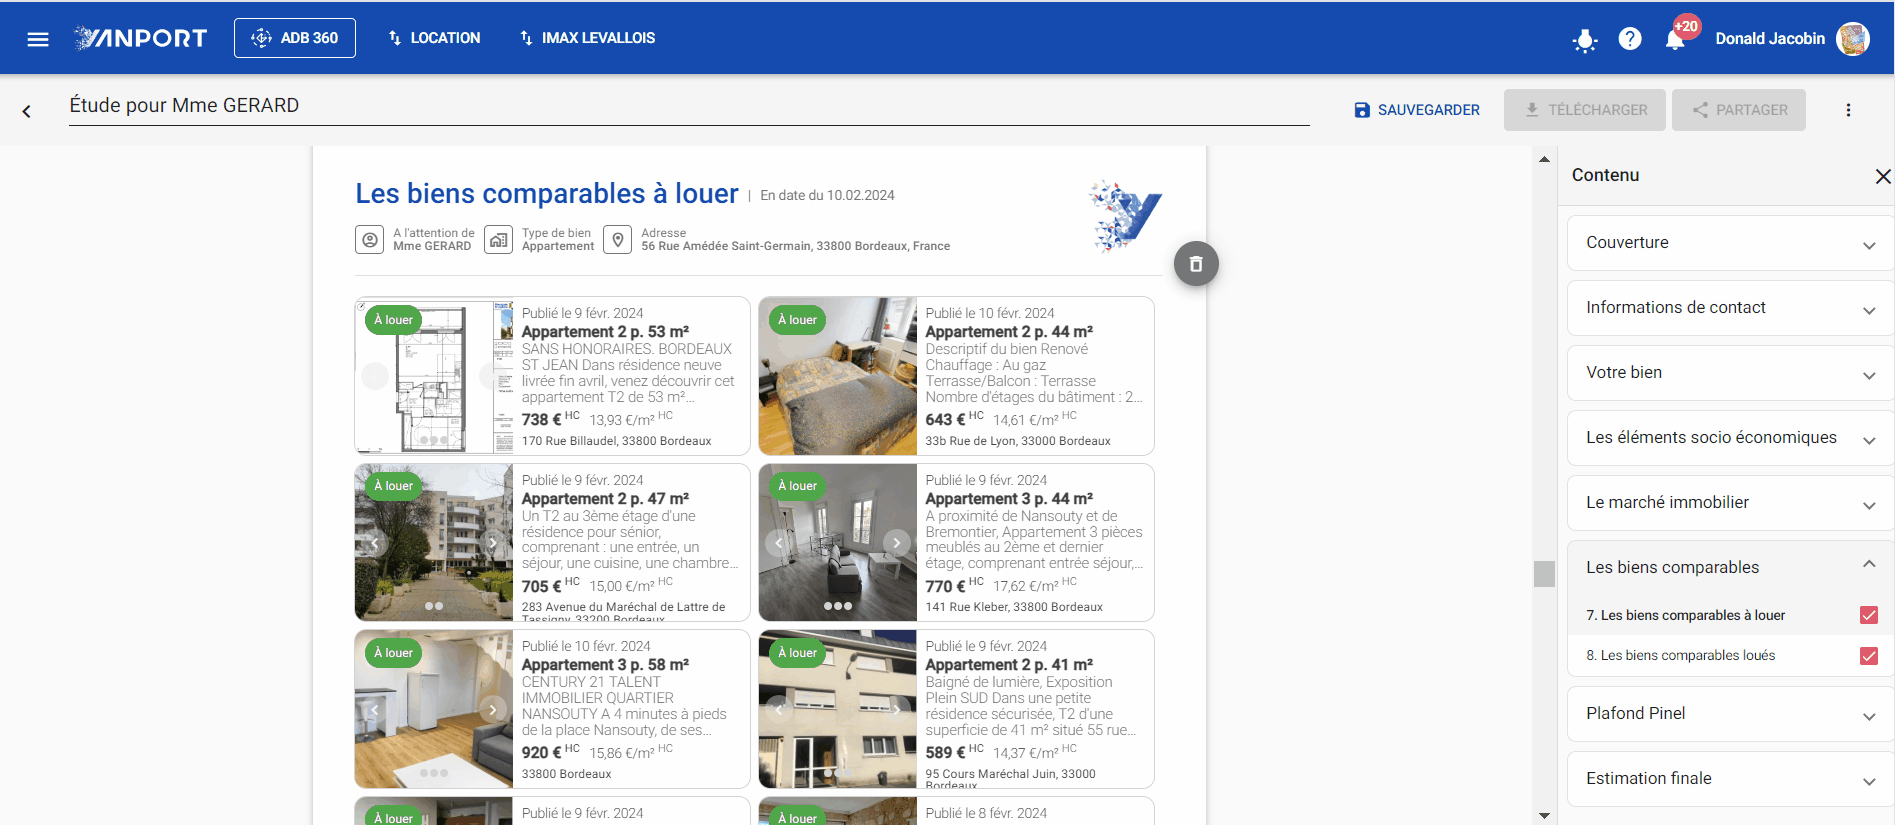Uncheck '7. Les biens comparables à louer'
Screen dimensions: 1895x825
click(1868, 615)
